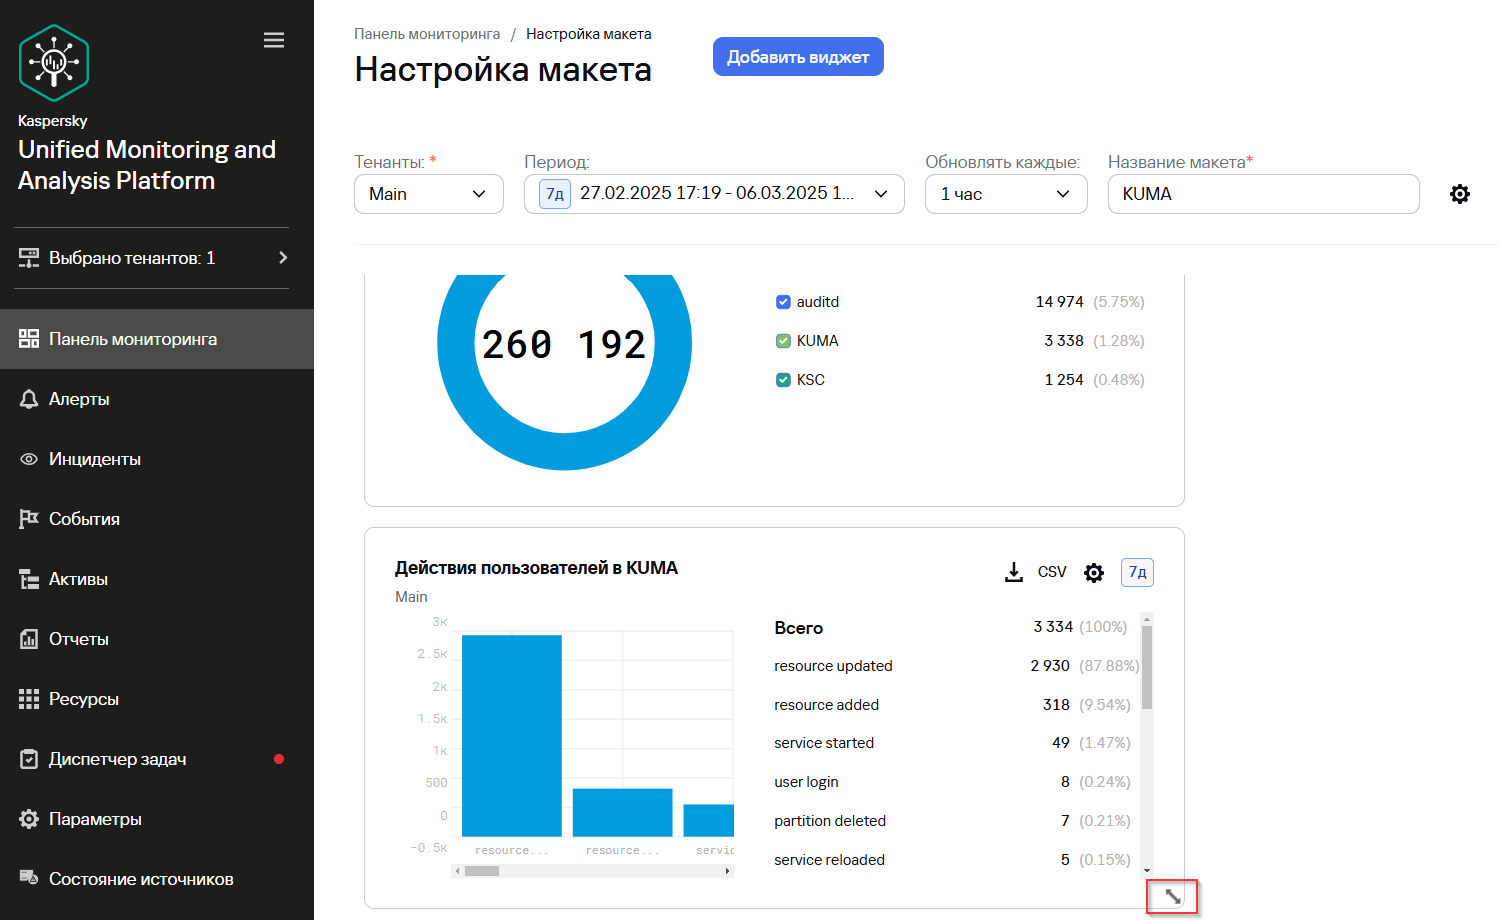Click the alerts bell icon
The height and width of the screenshot is (920, 1499).
pyautogui.click(x=29, y=399)
